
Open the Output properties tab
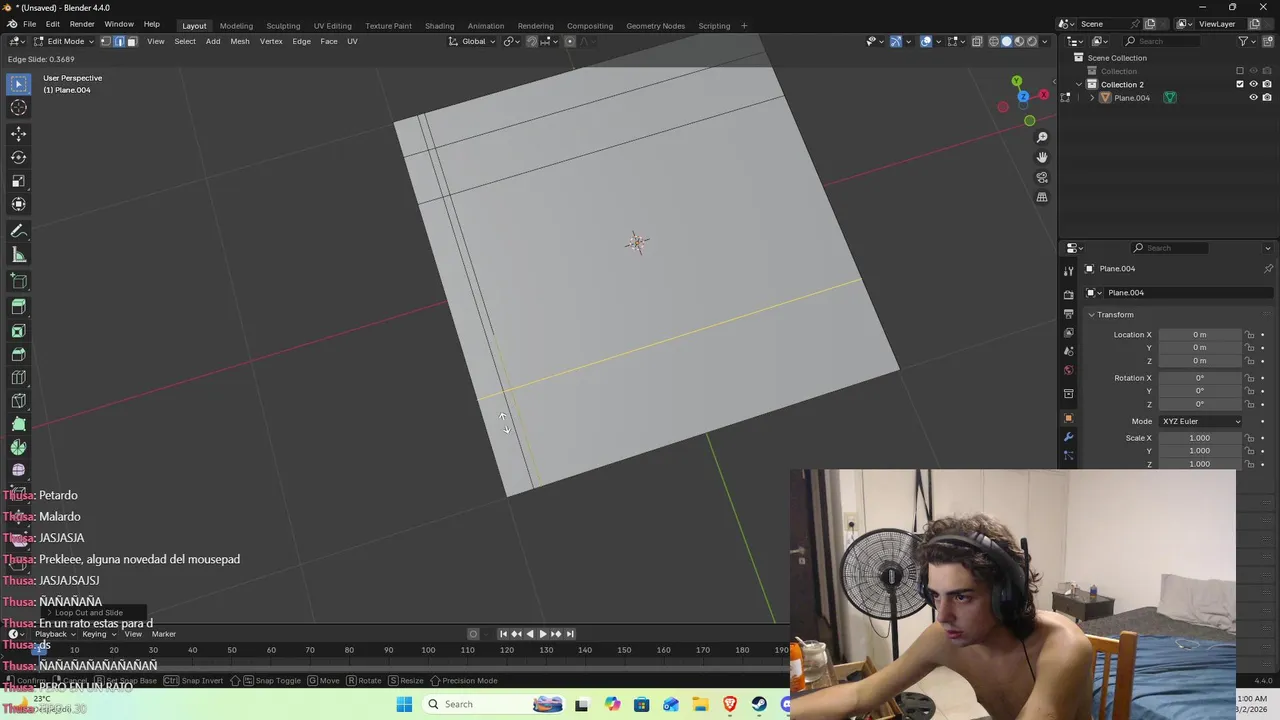pyautogui.click(x=1068, y=314)
